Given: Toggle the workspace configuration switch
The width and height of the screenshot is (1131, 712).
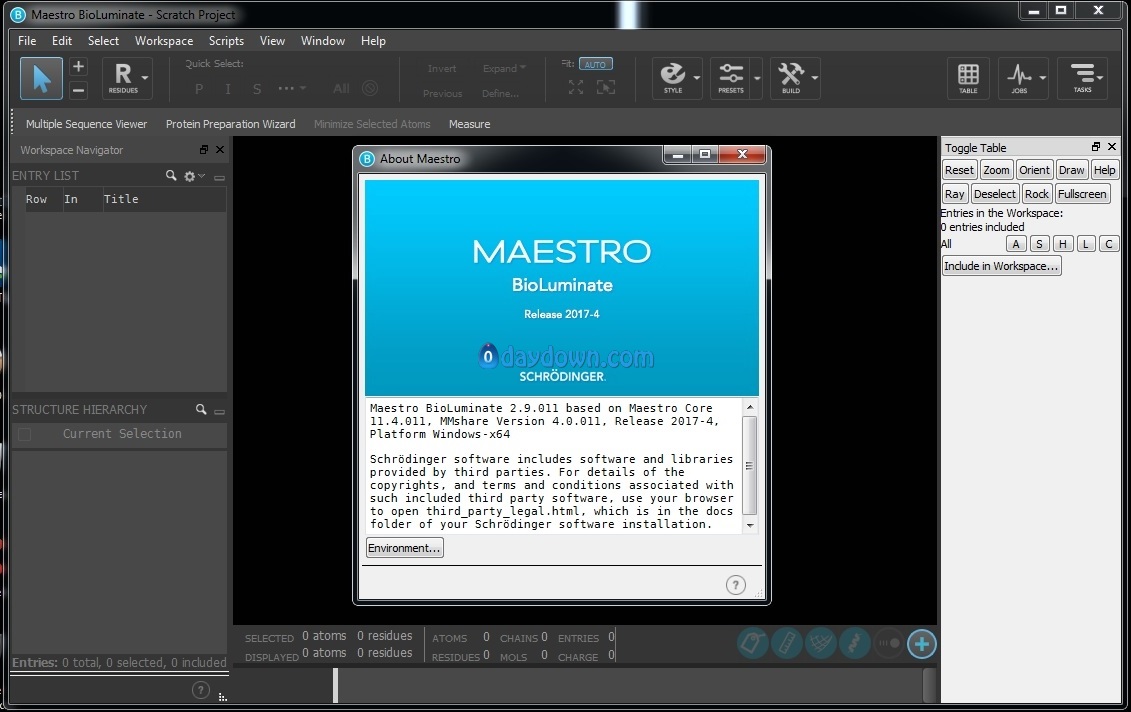Looking at the screenshot, I should [889, 643].
